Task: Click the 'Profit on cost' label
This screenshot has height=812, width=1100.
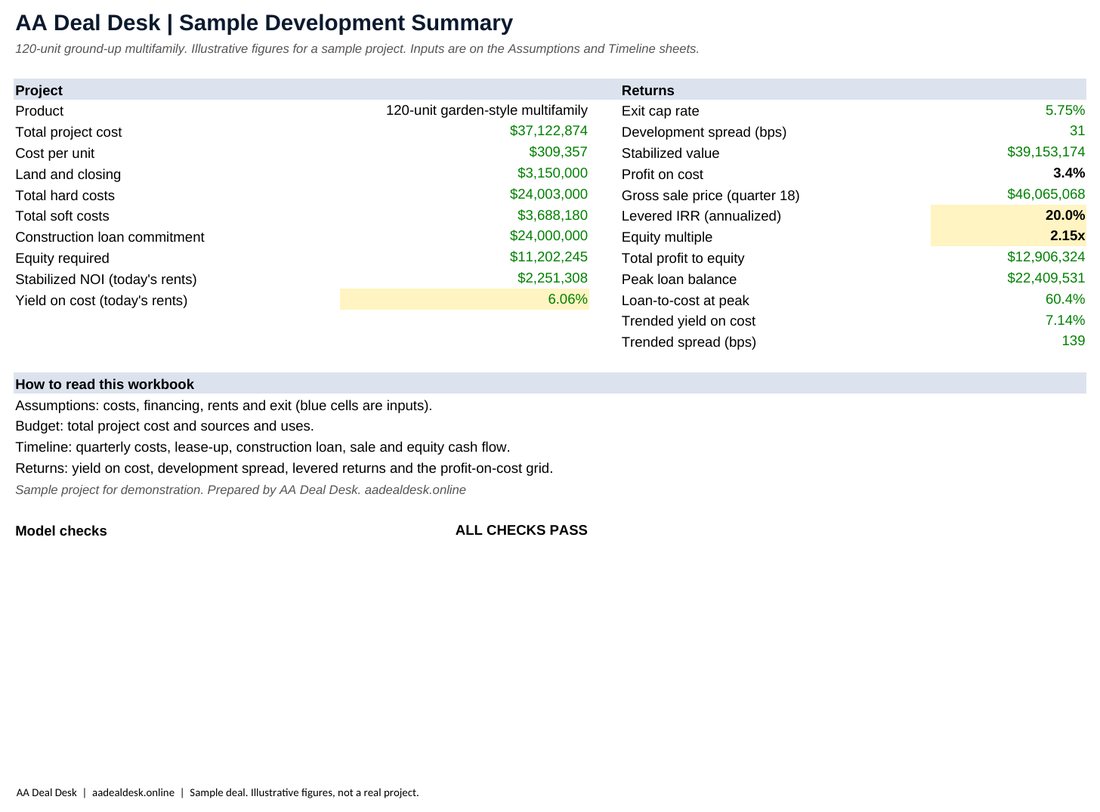Action: tap(662, 174)
